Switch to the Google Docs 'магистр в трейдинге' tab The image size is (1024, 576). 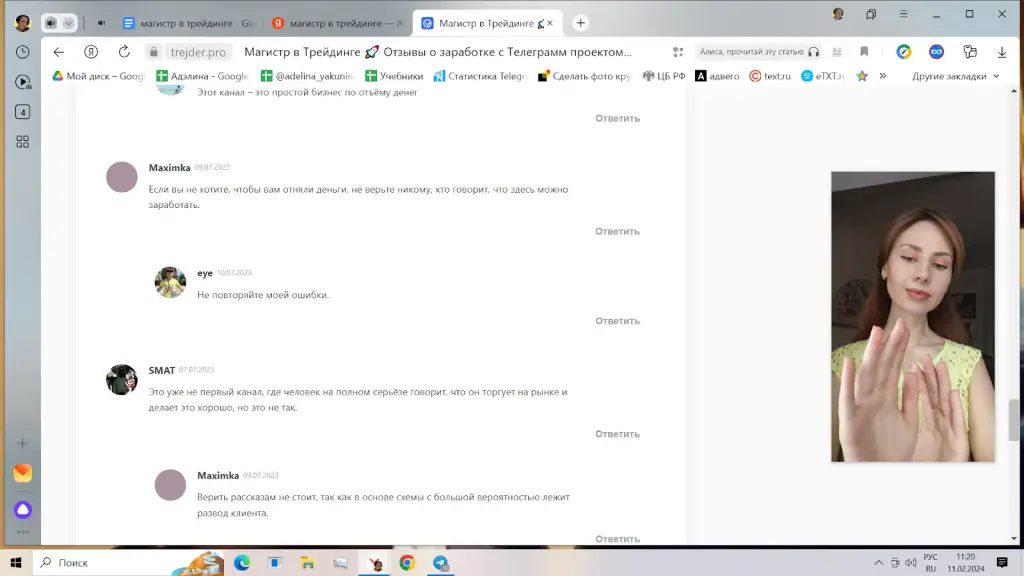(x=189, y=23)
